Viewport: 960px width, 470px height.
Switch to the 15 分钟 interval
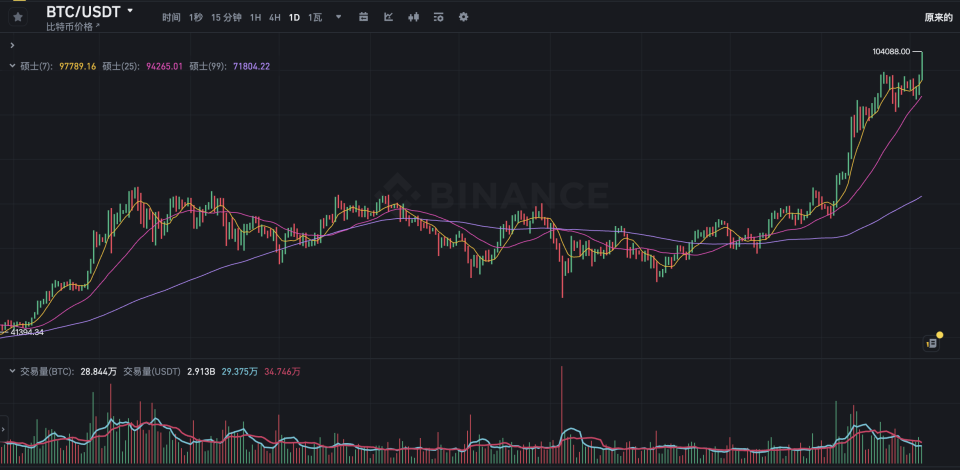tap(226, 18)
